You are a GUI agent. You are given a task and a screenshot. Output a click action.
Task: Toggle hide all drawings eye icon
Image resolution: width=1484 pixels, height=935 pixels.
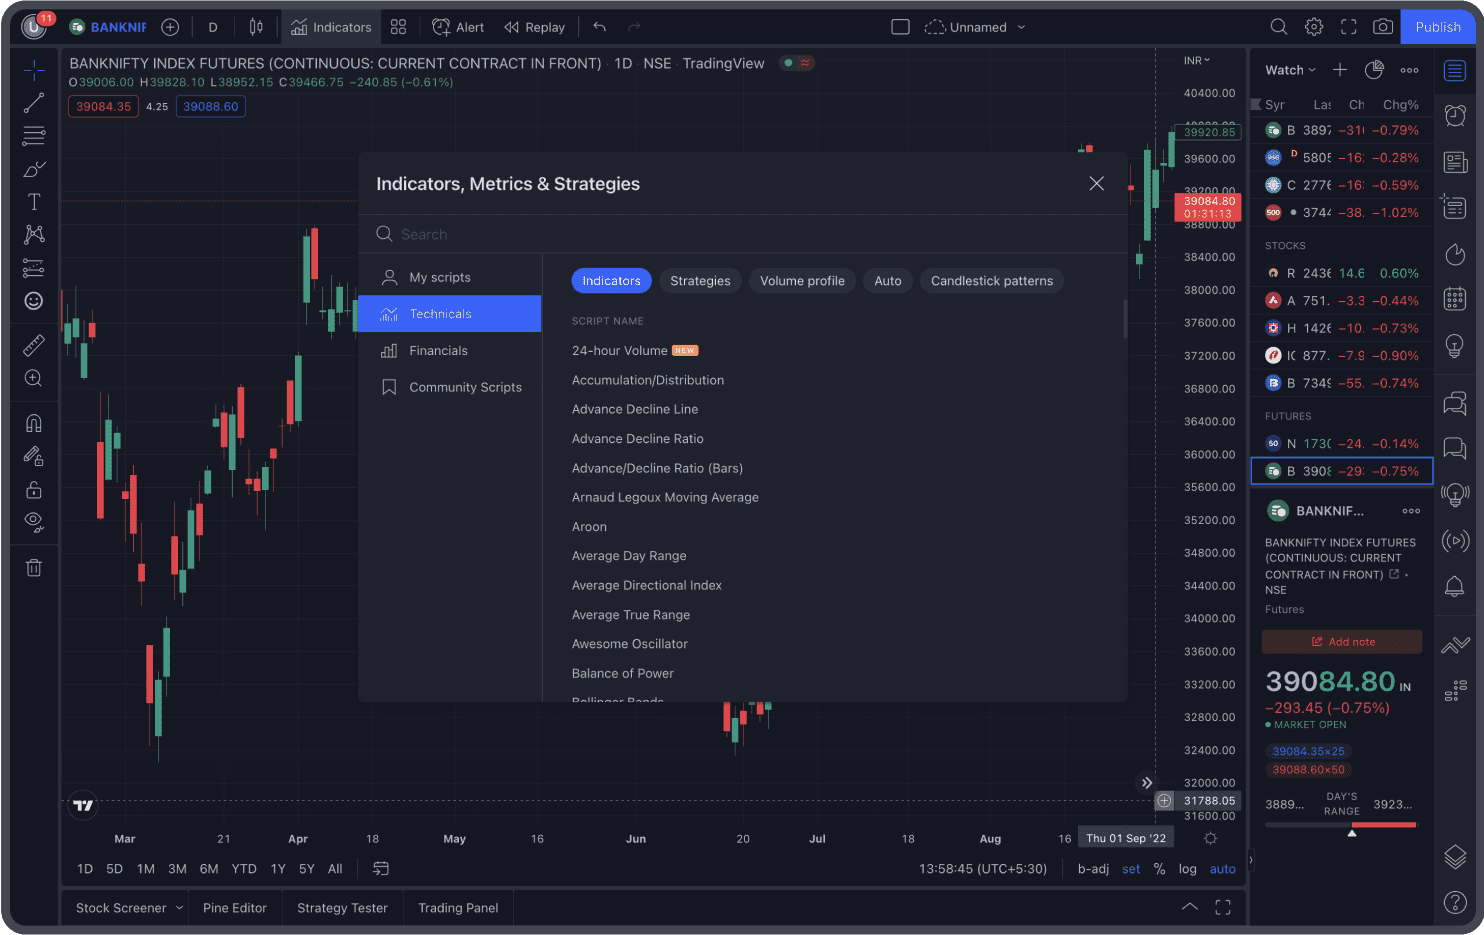point(34,521)
